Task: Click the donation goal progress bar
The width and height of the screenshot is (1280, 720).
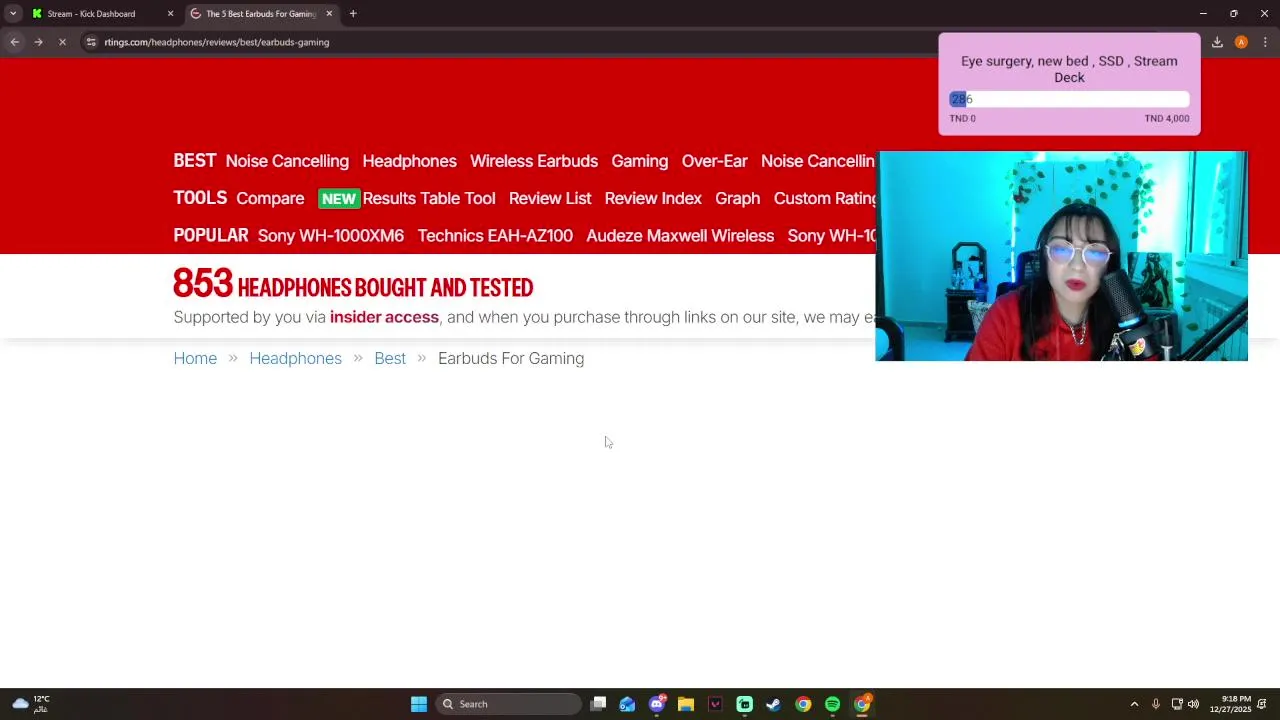Action: [1069, 99]
